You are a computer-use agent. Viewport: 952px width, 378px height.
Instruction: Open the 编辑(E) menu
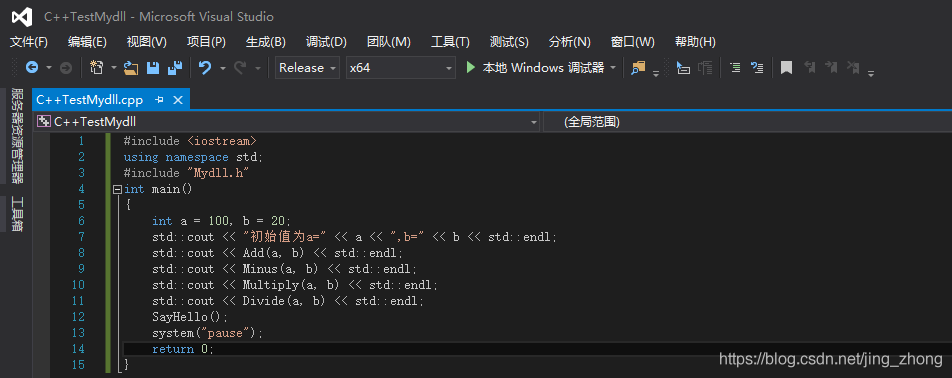[x=87, y=42]
